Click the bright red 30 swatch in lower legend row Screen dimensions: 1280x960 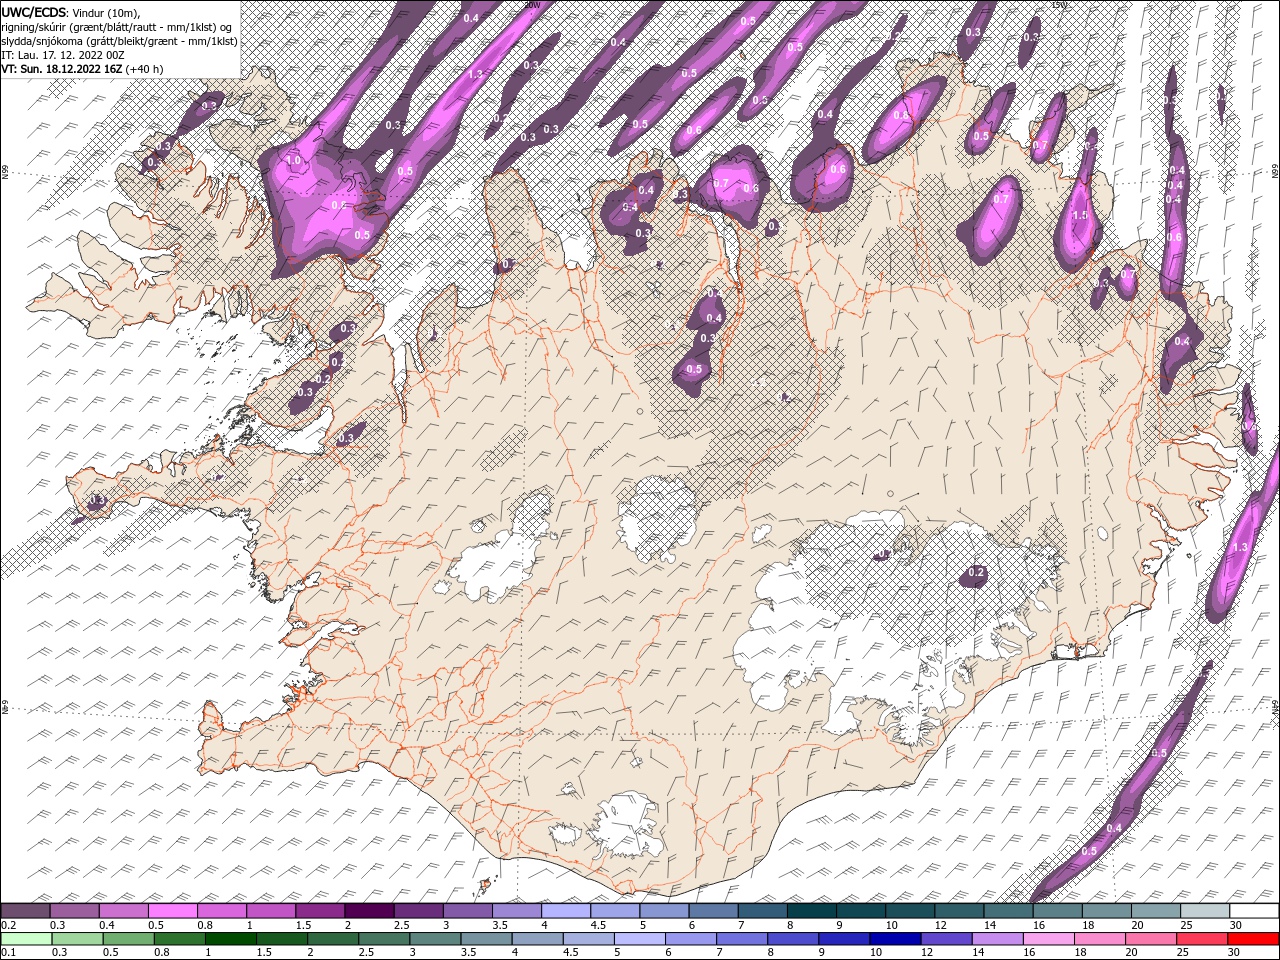click(x=1253, y=939)
